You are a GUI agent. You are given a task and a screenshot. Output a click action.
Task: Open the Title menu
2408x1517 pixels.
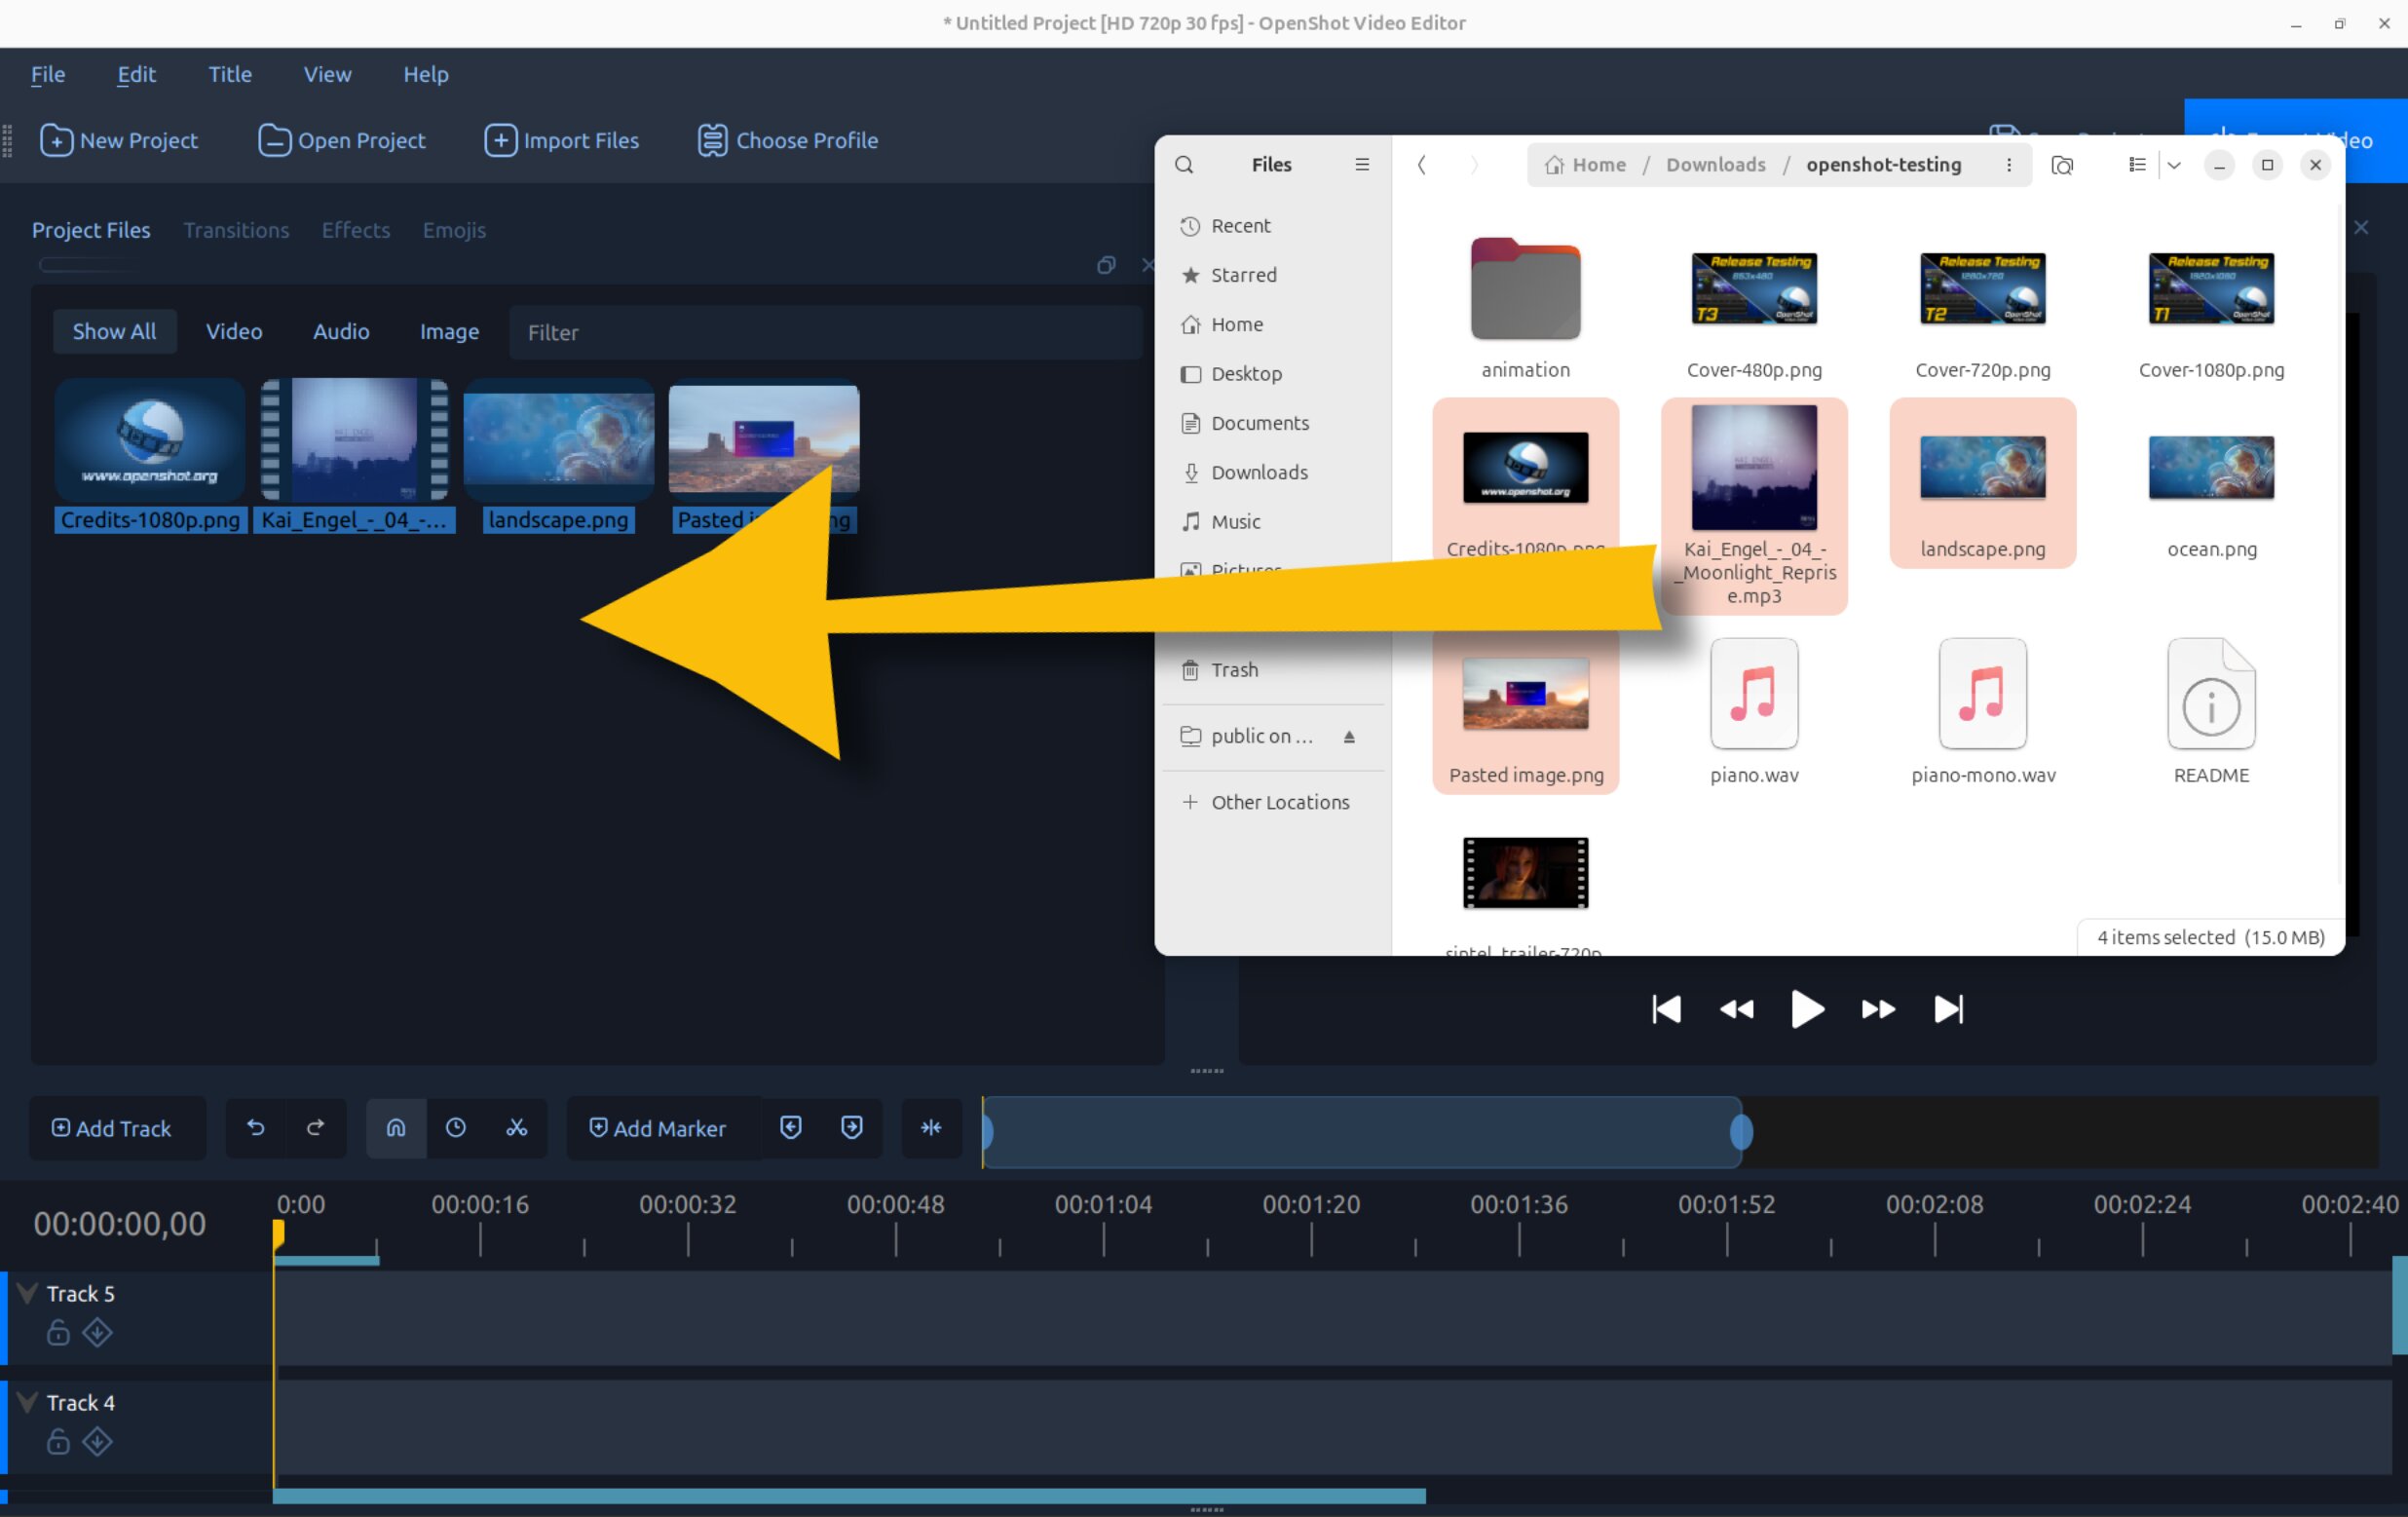(230, 74)
